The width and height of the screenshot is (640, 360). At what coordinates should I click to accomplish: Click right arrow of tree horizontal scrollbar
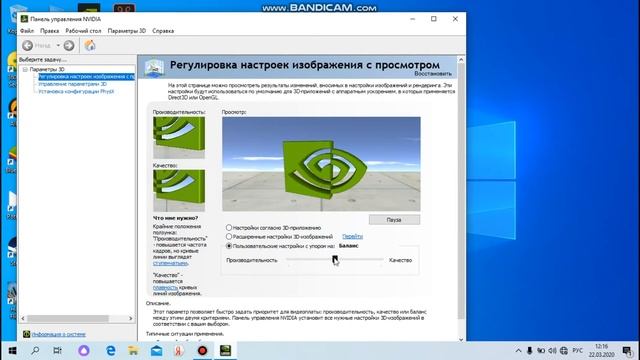[131, 318]
